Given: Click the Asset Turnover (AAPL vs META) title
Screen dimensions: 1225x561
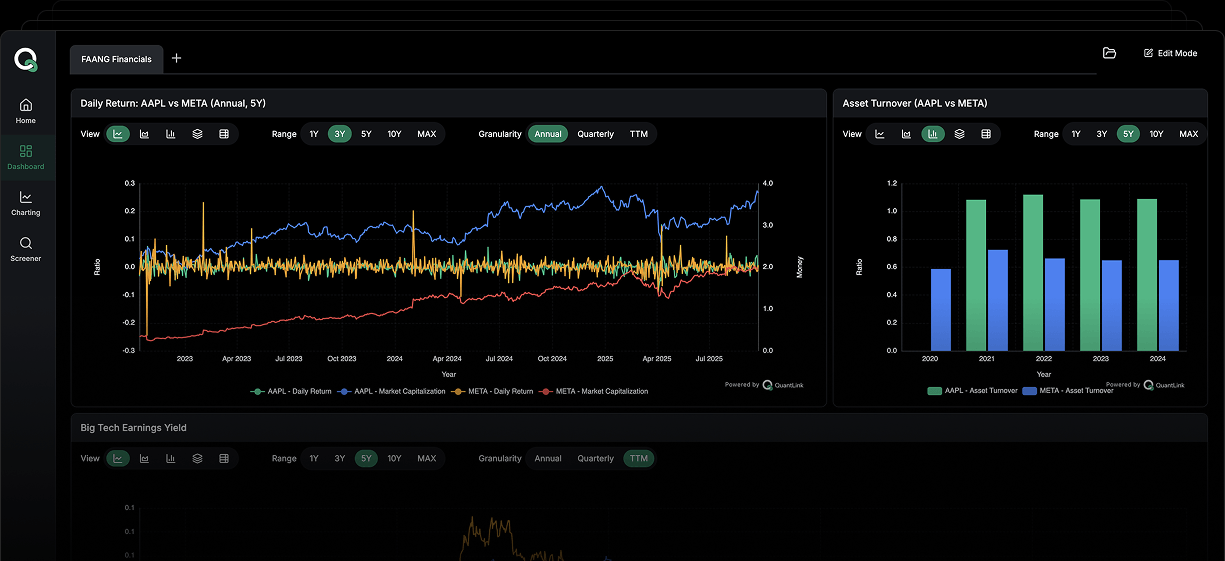Looking at the screenshot, I should coord(915,103).
